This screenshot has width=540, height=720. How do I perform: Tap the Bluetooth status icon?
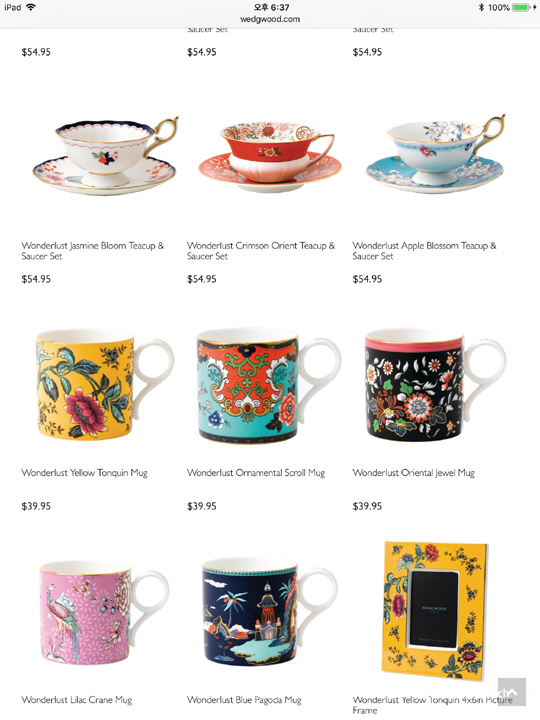click(481, 7)
